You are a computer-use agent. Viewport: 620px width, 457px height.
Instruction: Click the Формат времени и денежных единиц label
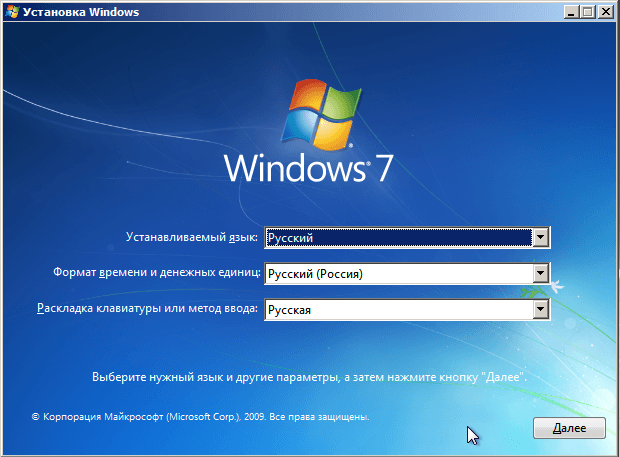155,273
